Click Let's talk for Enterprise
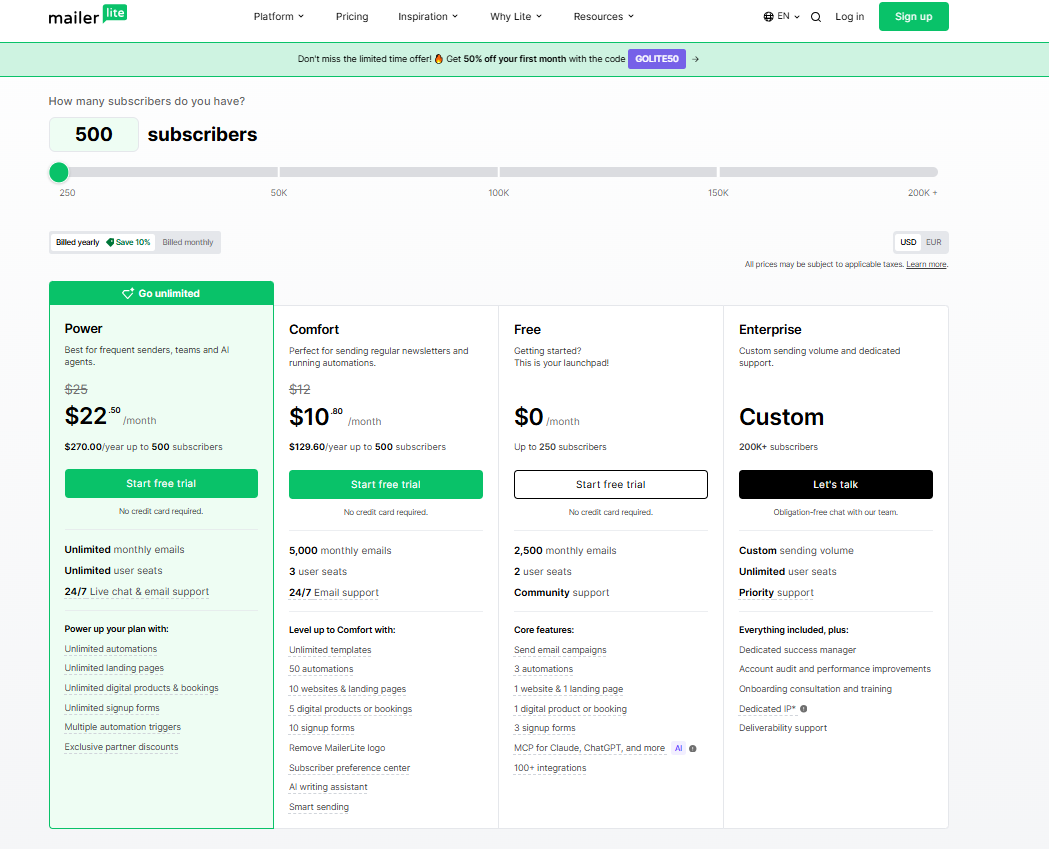The image size is (1049, 849). click(836, 484)
